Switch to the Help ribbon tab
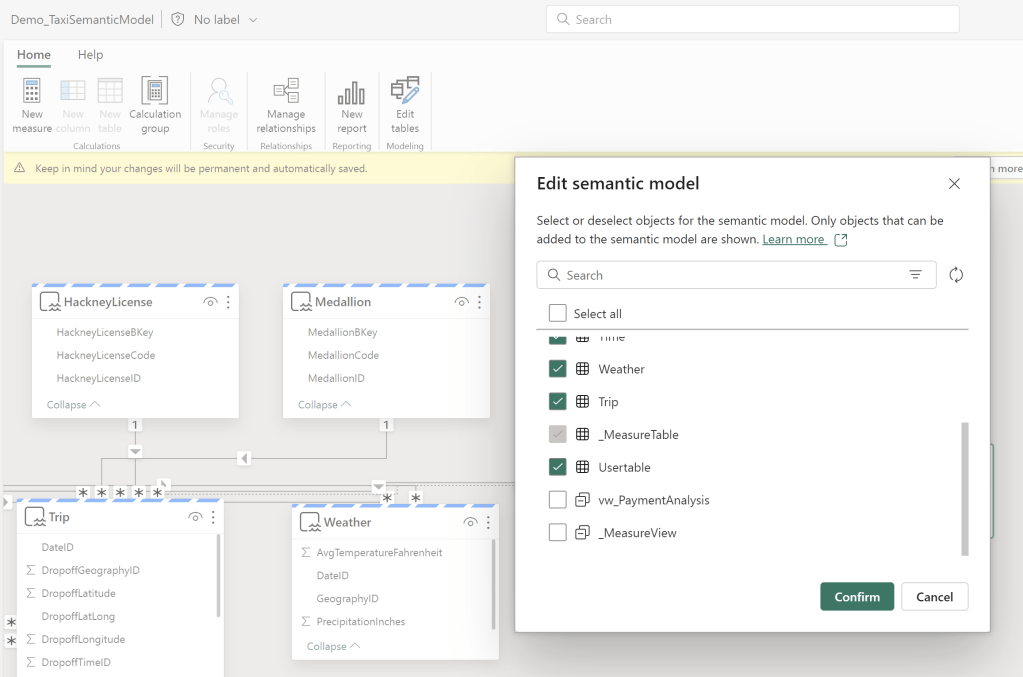The width and height of the screenshot is (1023, 677). pyautogui.click(x=90, y=55)
